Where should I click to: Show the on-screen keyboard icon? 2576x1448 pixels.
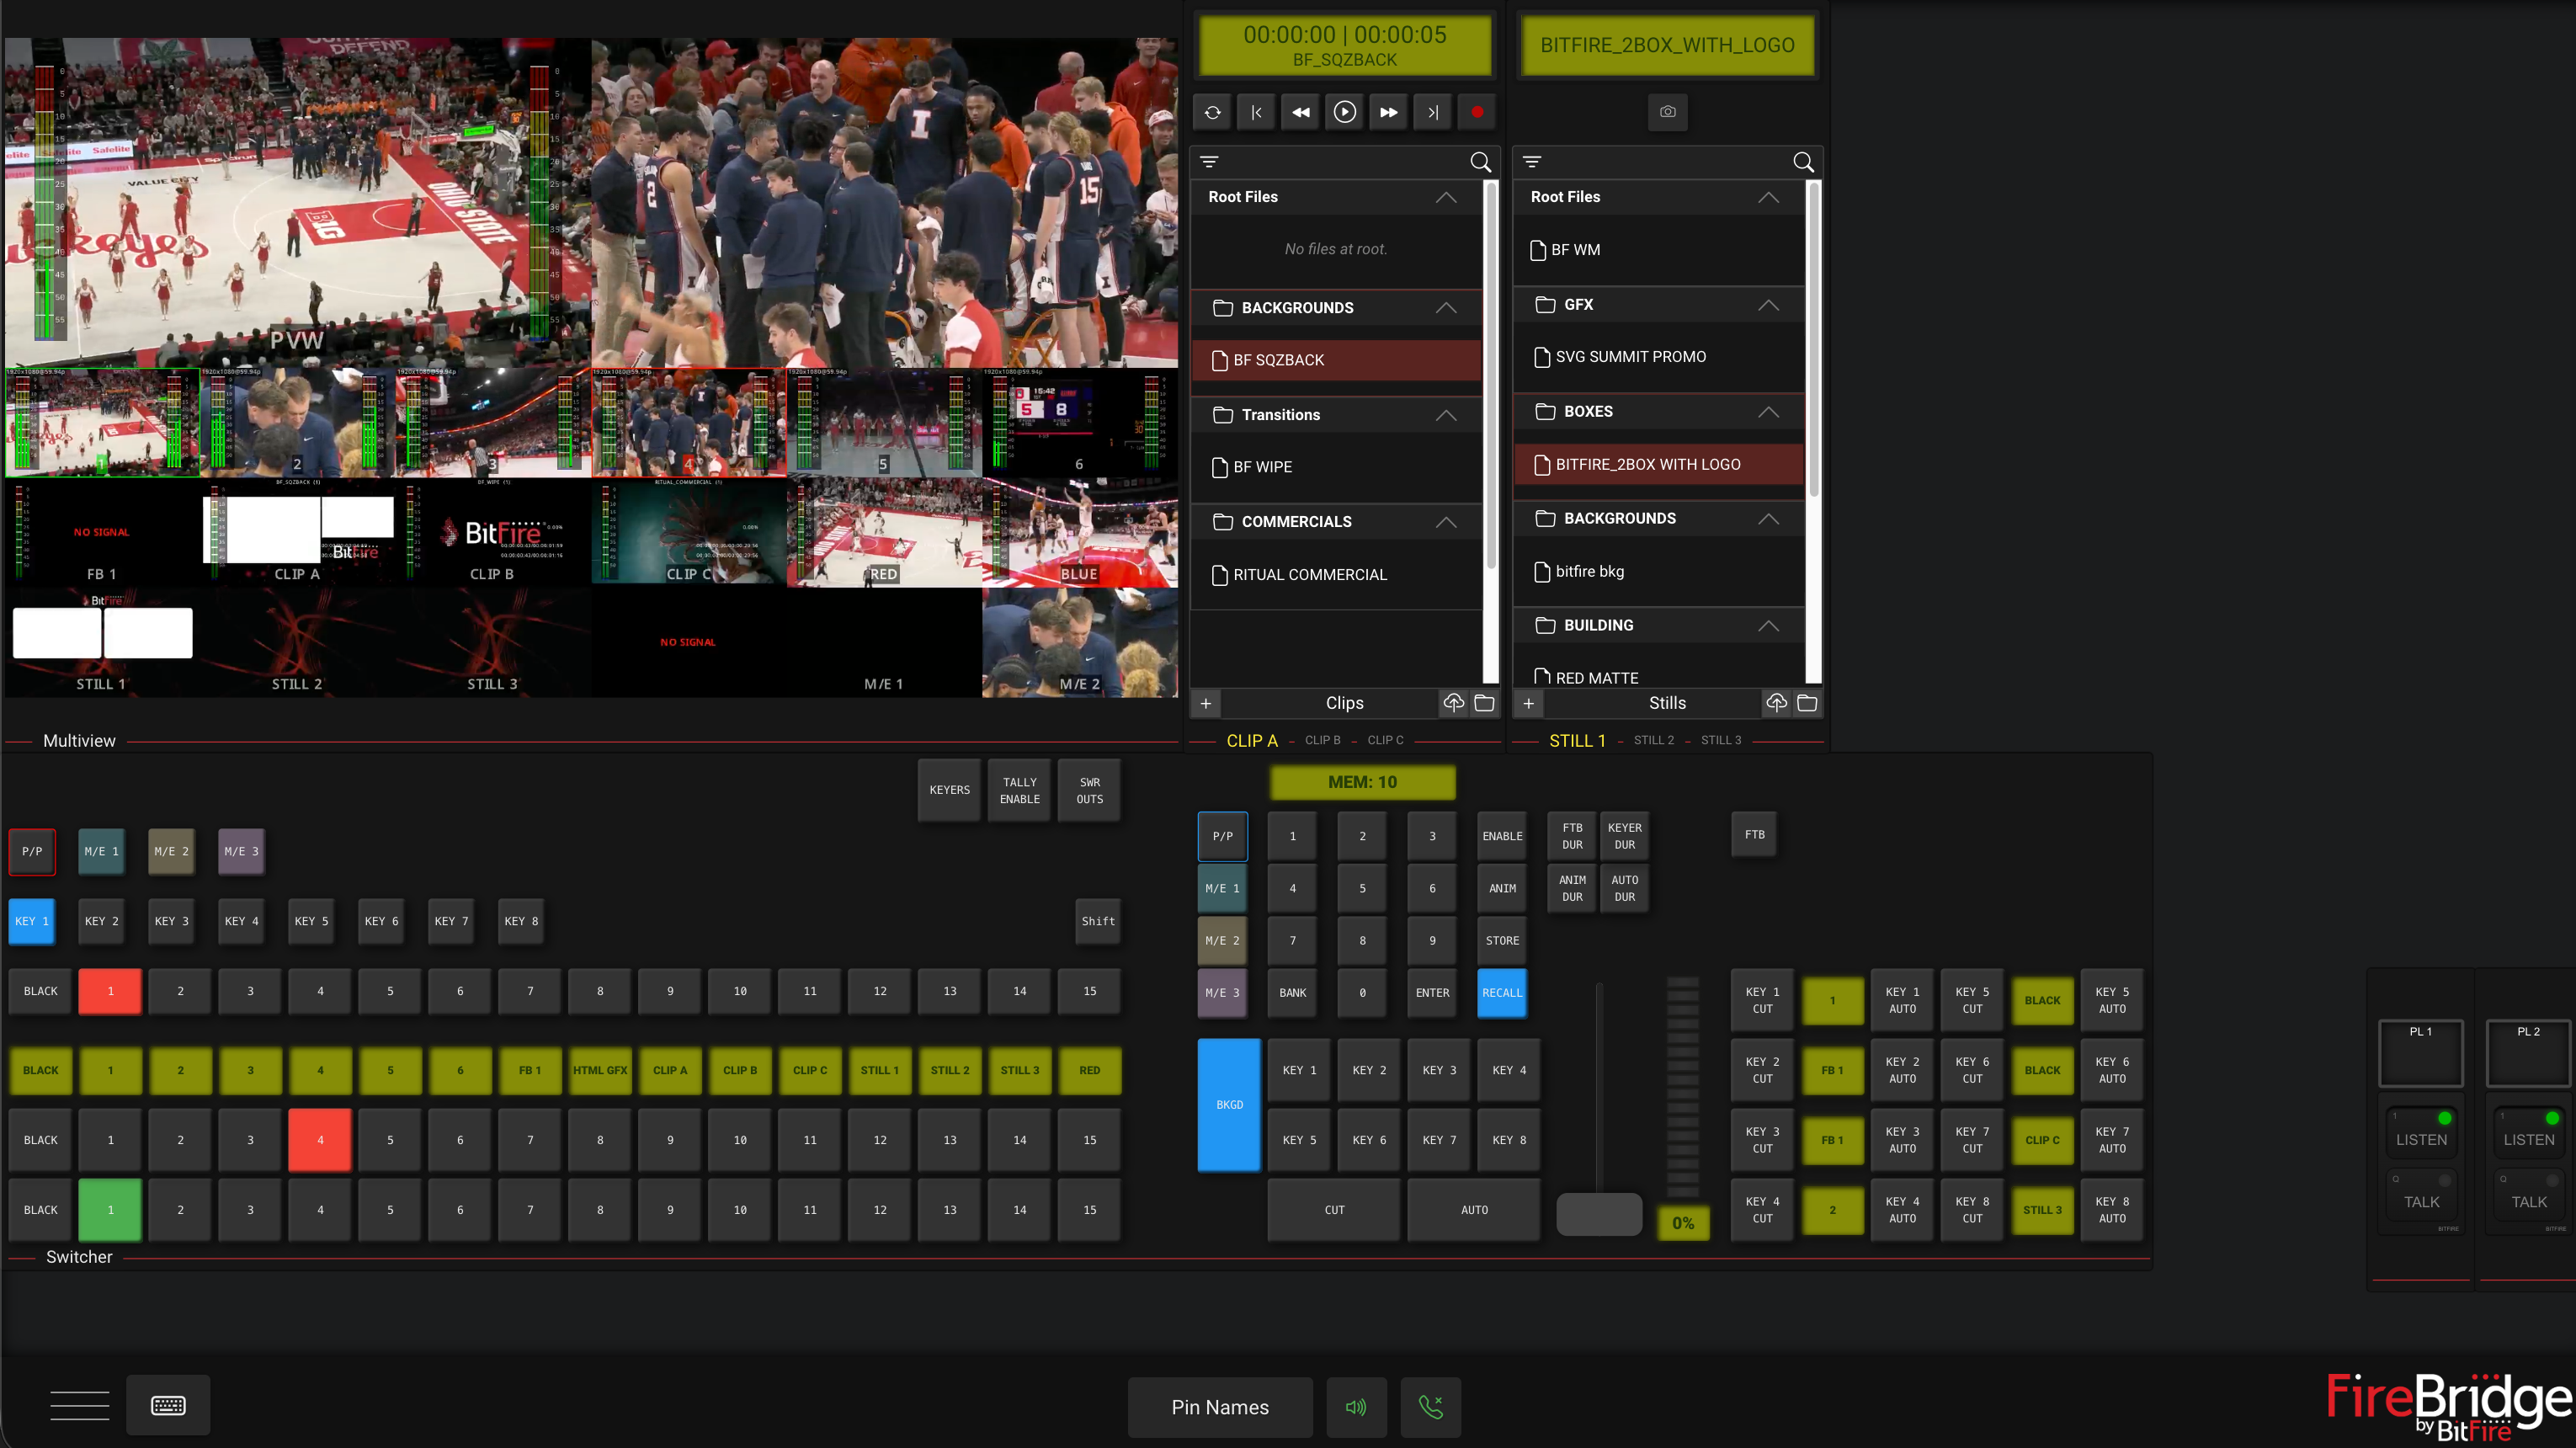click(168, 1406)
